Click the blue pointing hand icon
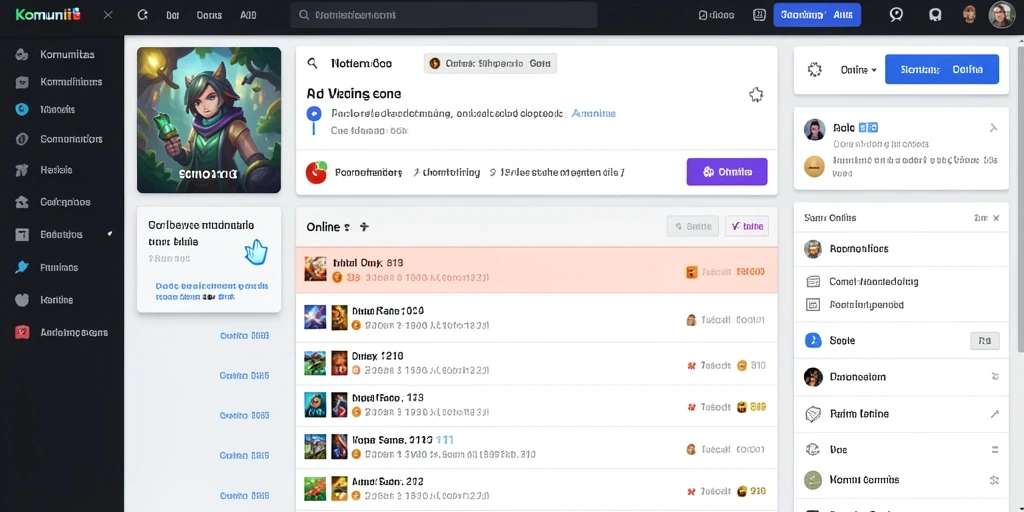 257,251
